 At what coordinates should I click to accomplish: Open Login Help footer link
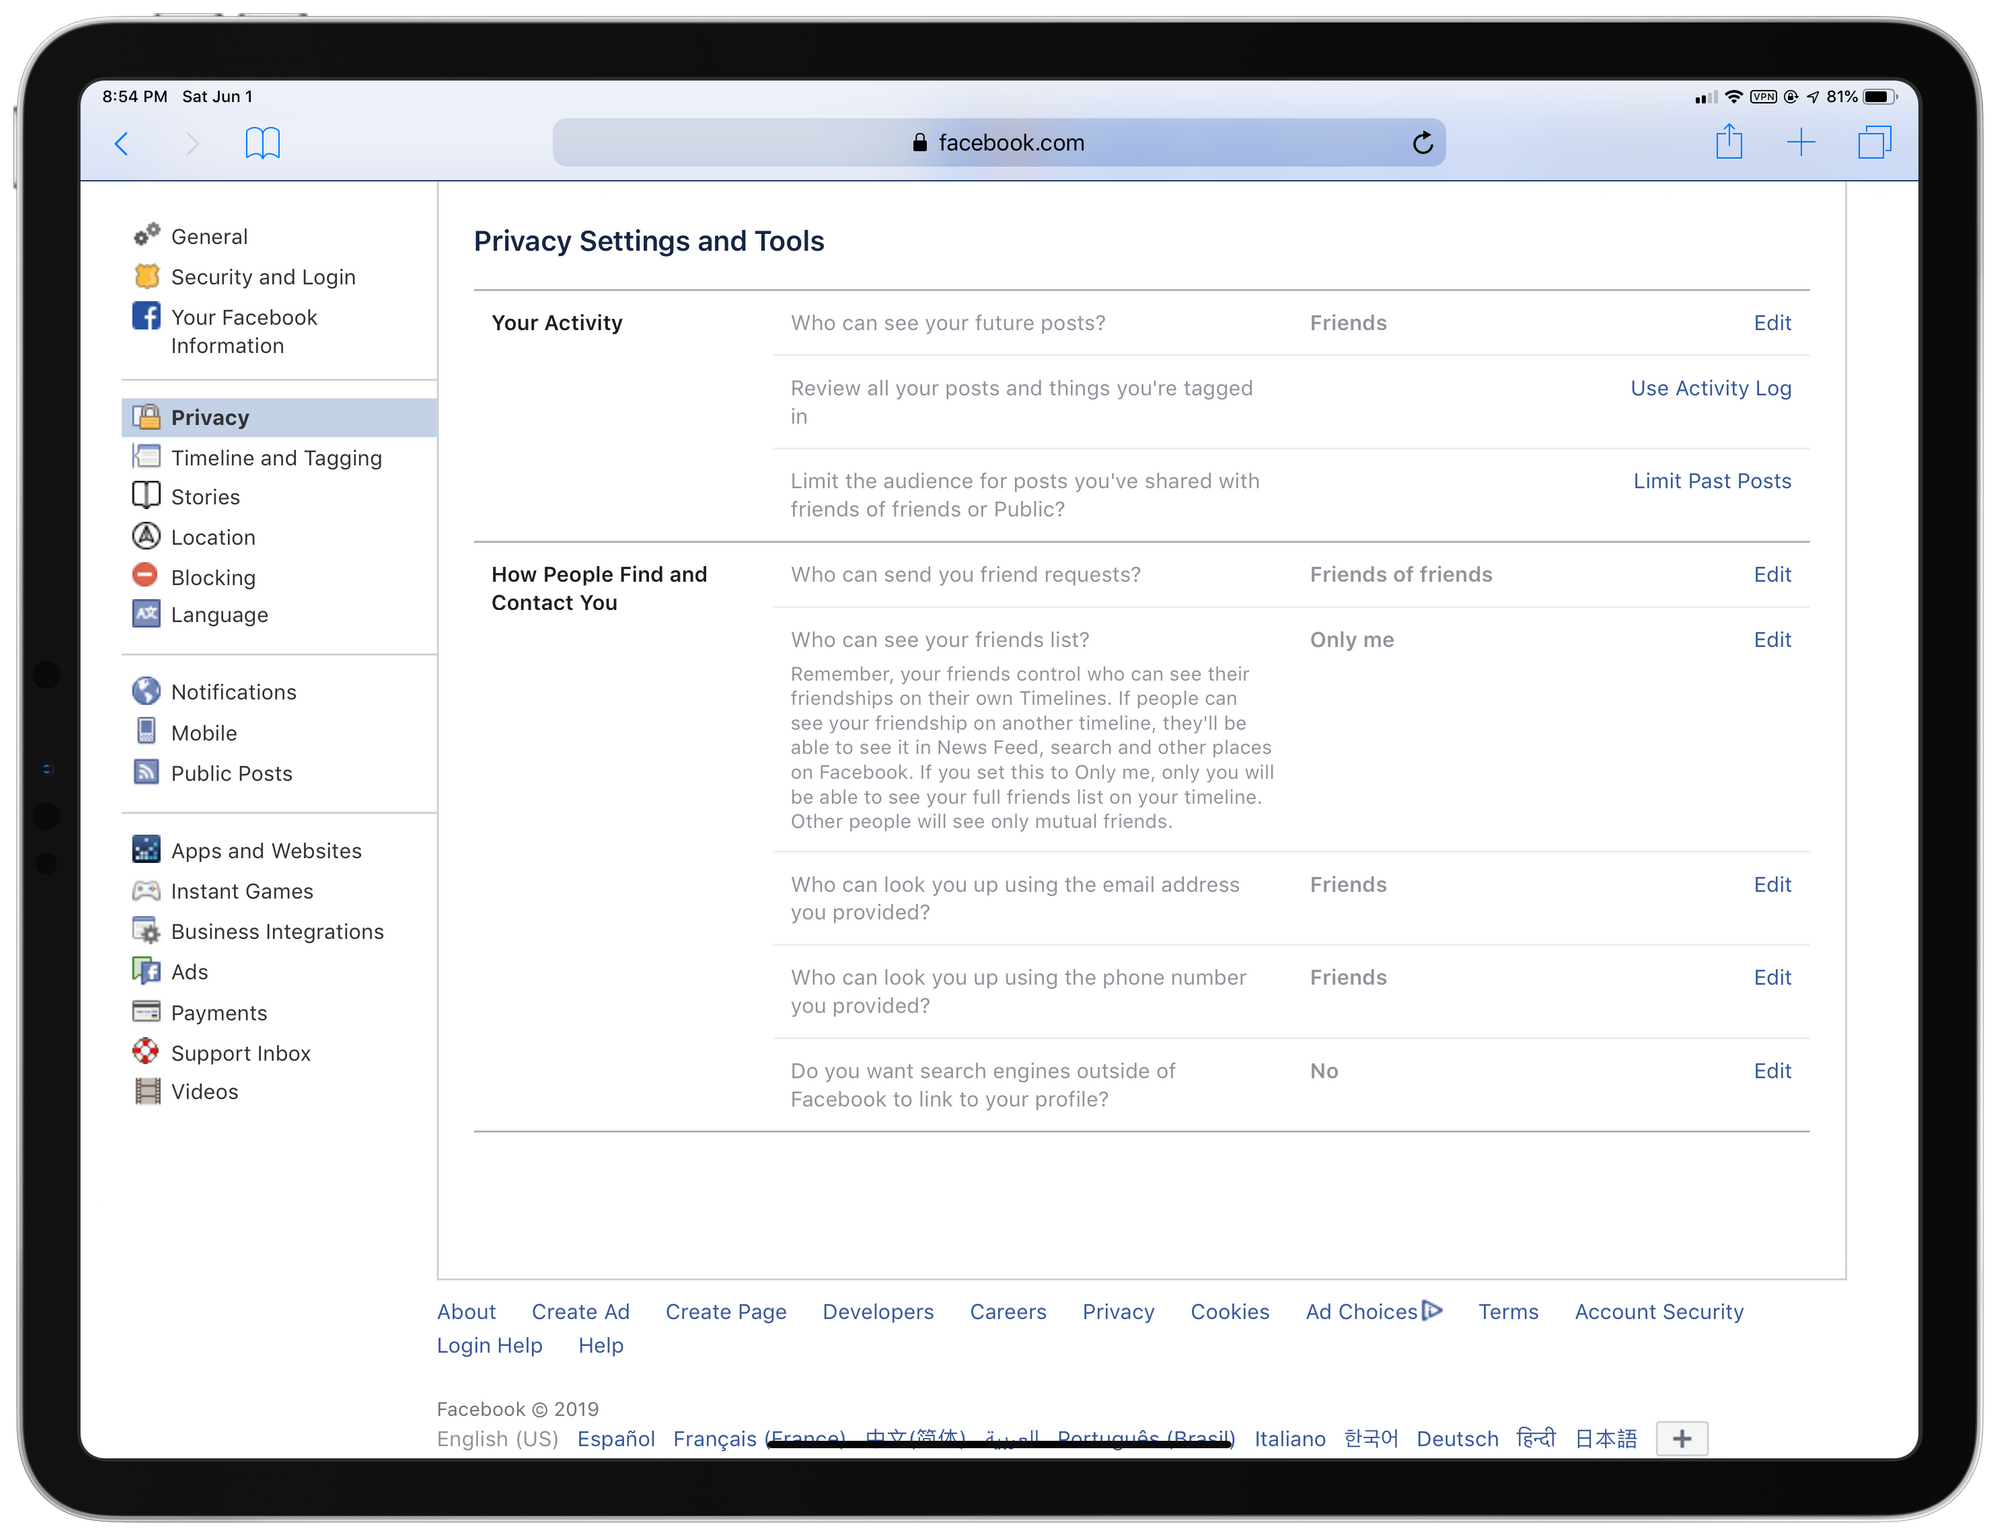coord(489,1346)
